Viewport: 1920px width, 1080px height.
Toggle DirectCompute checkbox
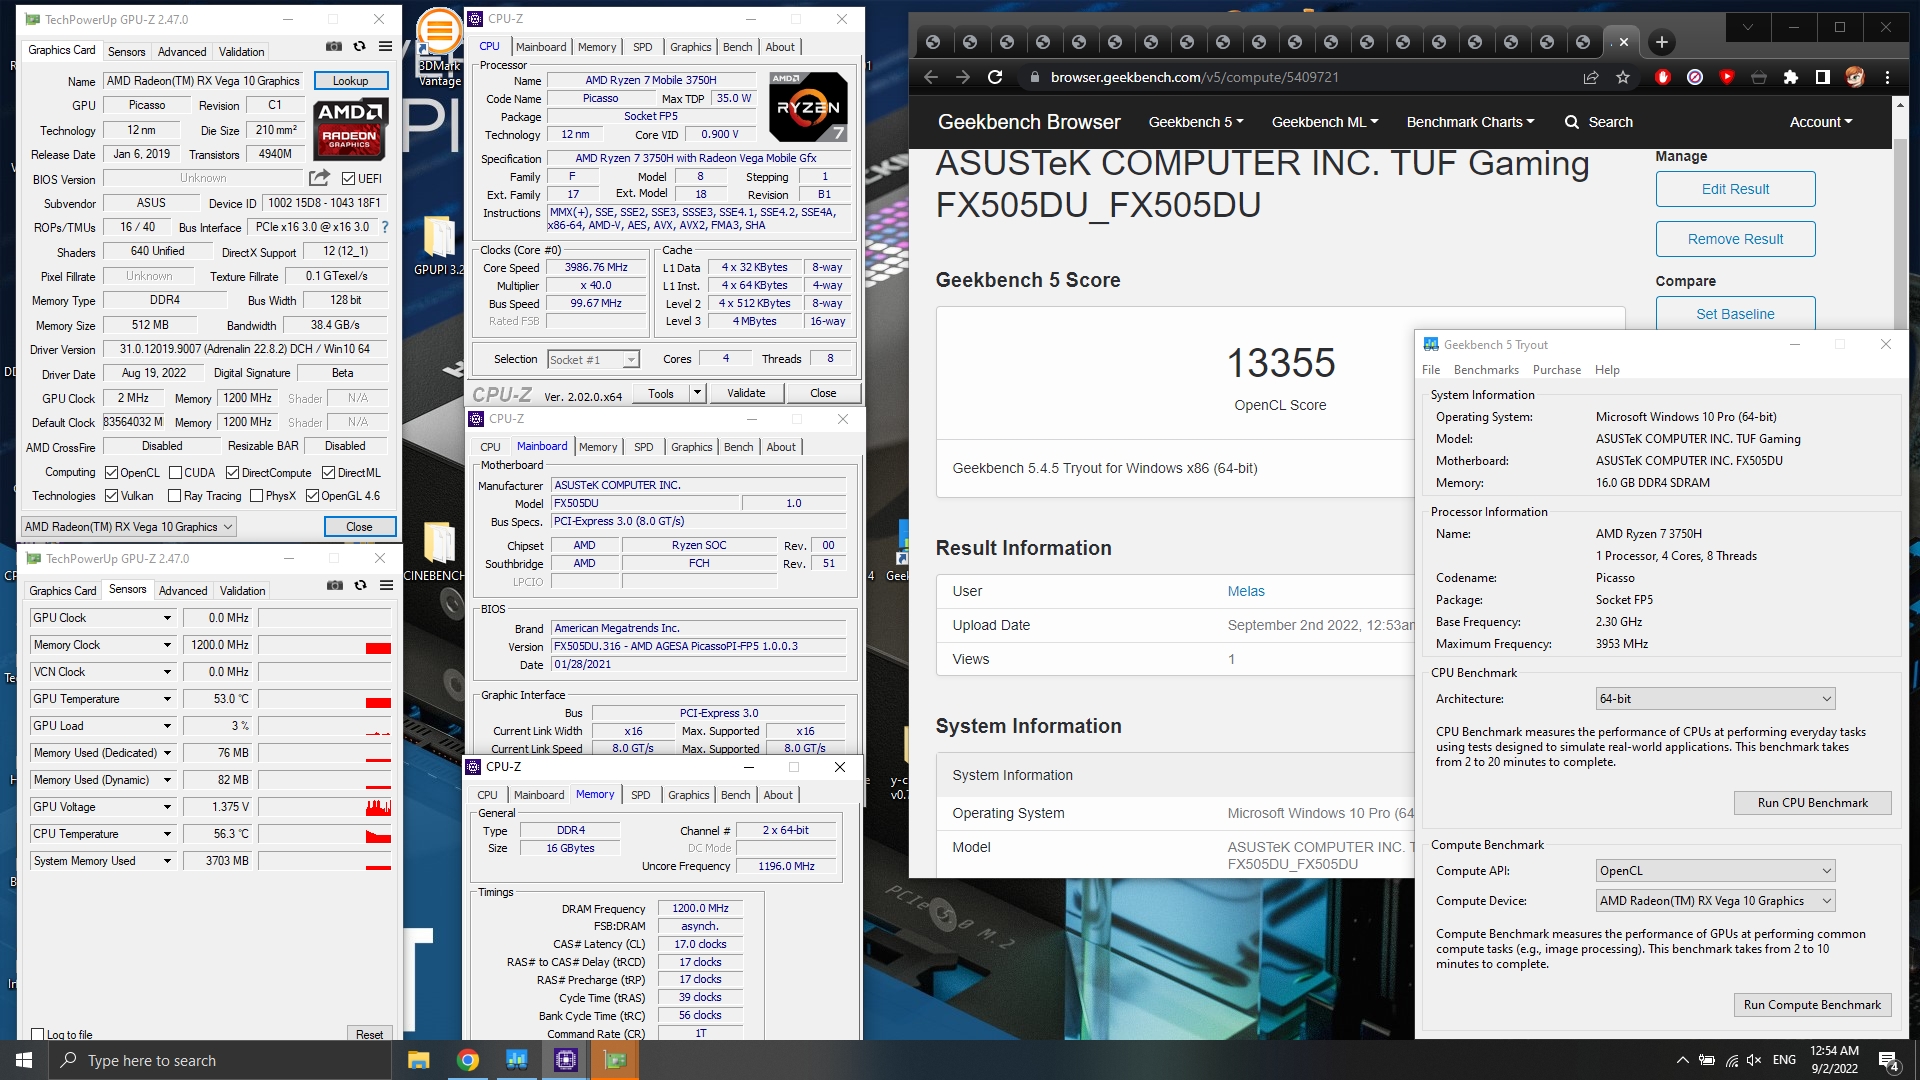click(232, 473)
